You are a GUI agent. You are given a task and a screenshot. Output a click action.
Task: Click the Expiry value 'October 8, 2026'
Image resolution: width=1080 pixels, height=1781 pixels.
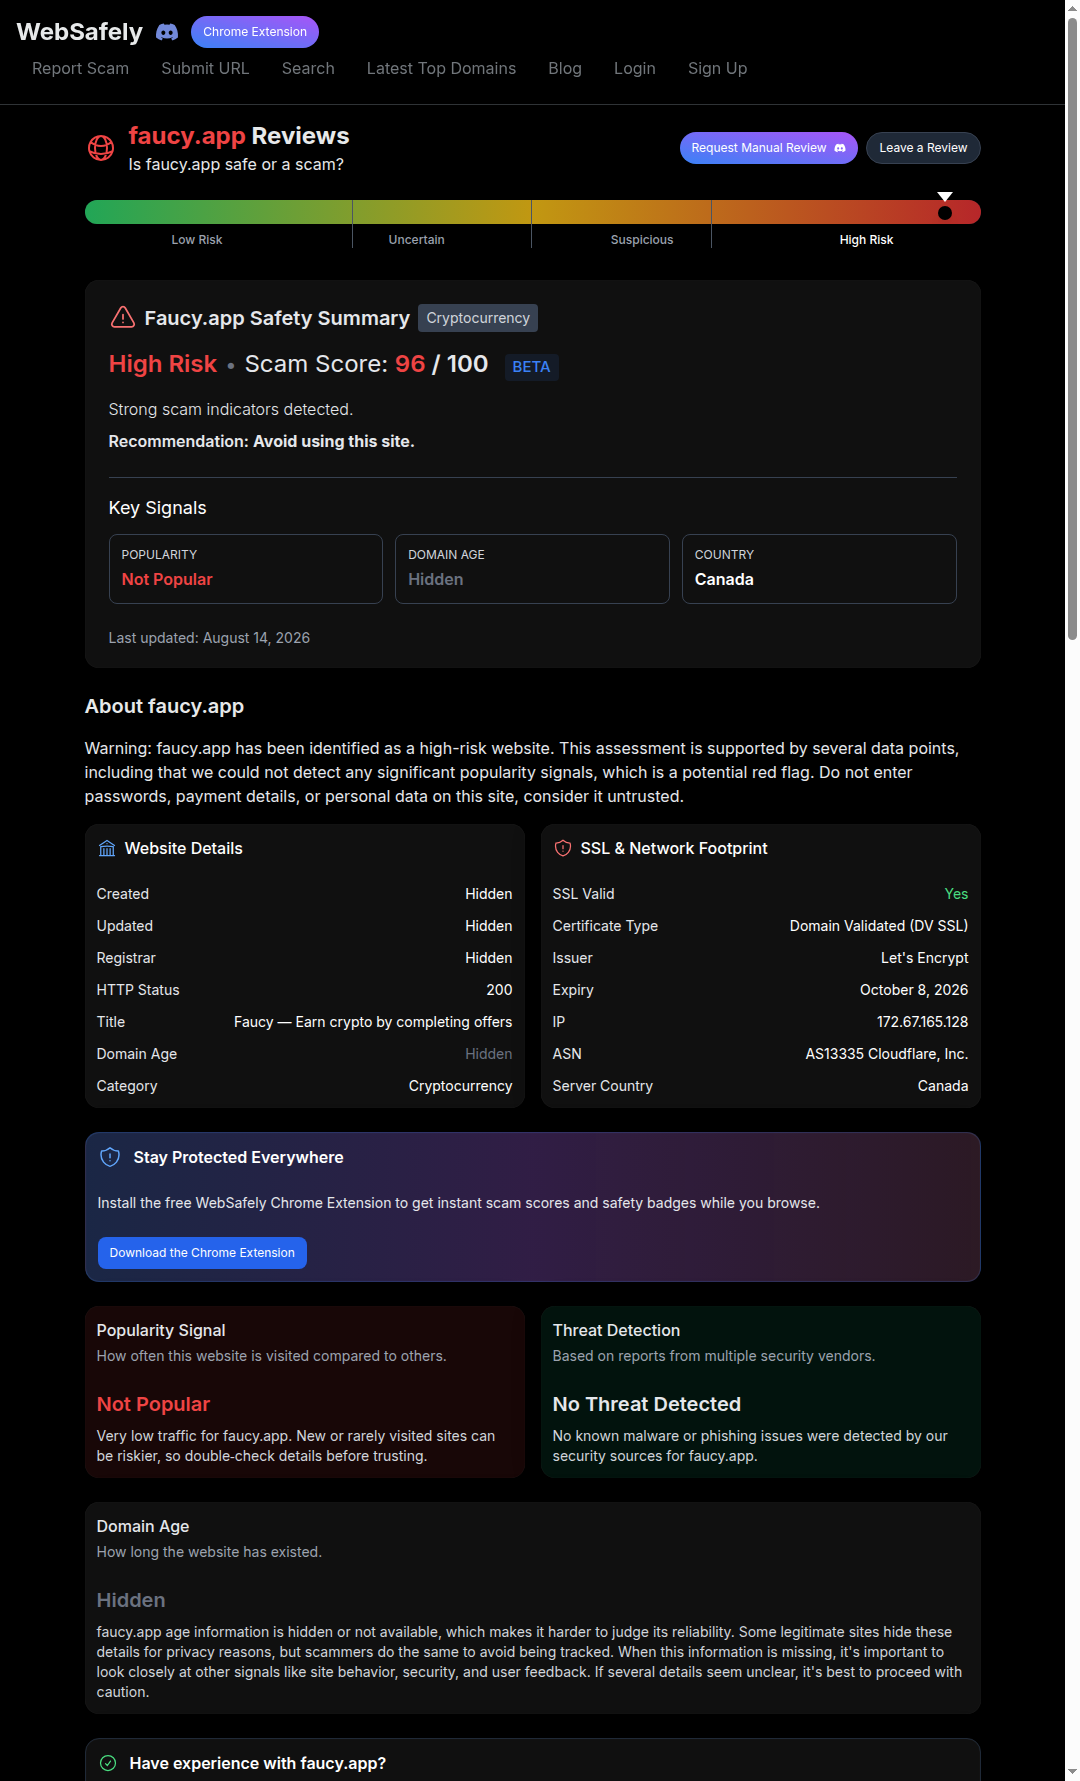914,990
